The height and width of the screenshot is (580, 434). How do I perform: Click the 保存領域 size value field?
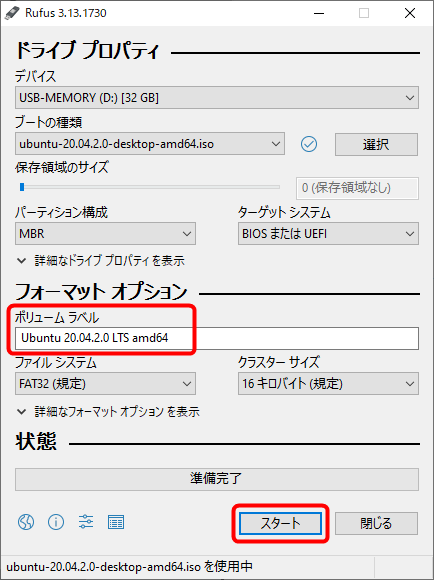click(357, 188)
